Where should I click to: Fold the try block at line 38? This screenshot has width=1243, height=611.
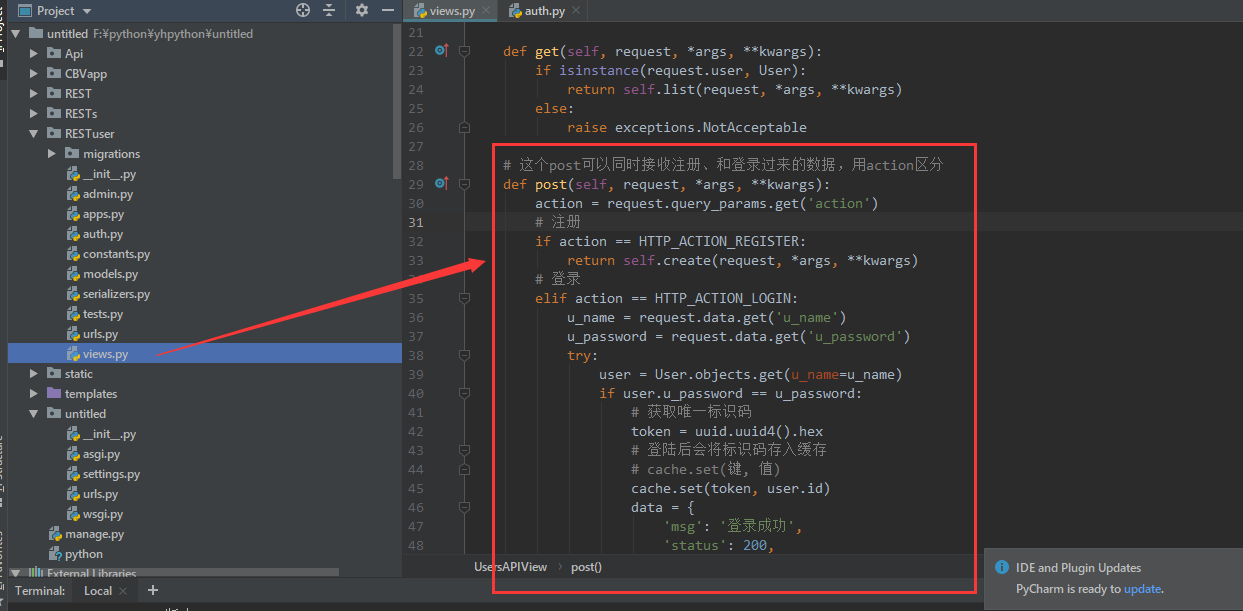click(x=464, y=355)
